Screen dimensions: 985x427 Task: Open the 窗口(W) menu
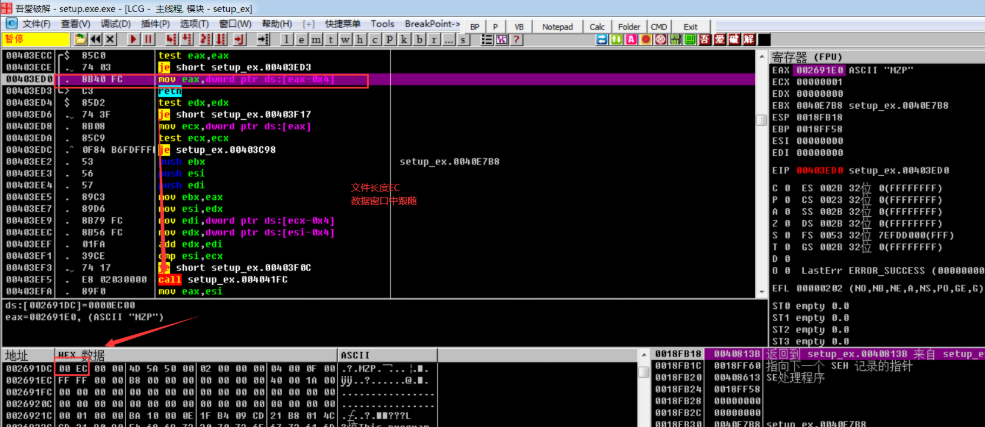[x=235, y=24]
